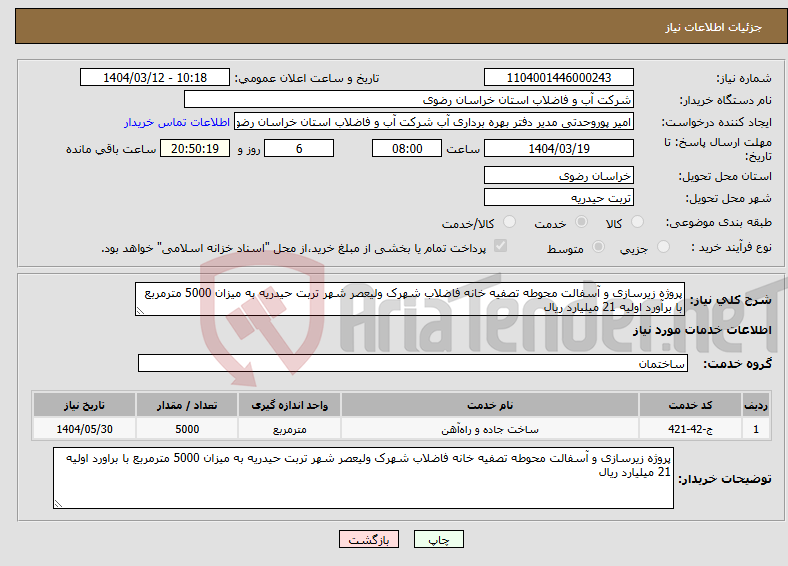Click the چاپ (print) button

438,539
